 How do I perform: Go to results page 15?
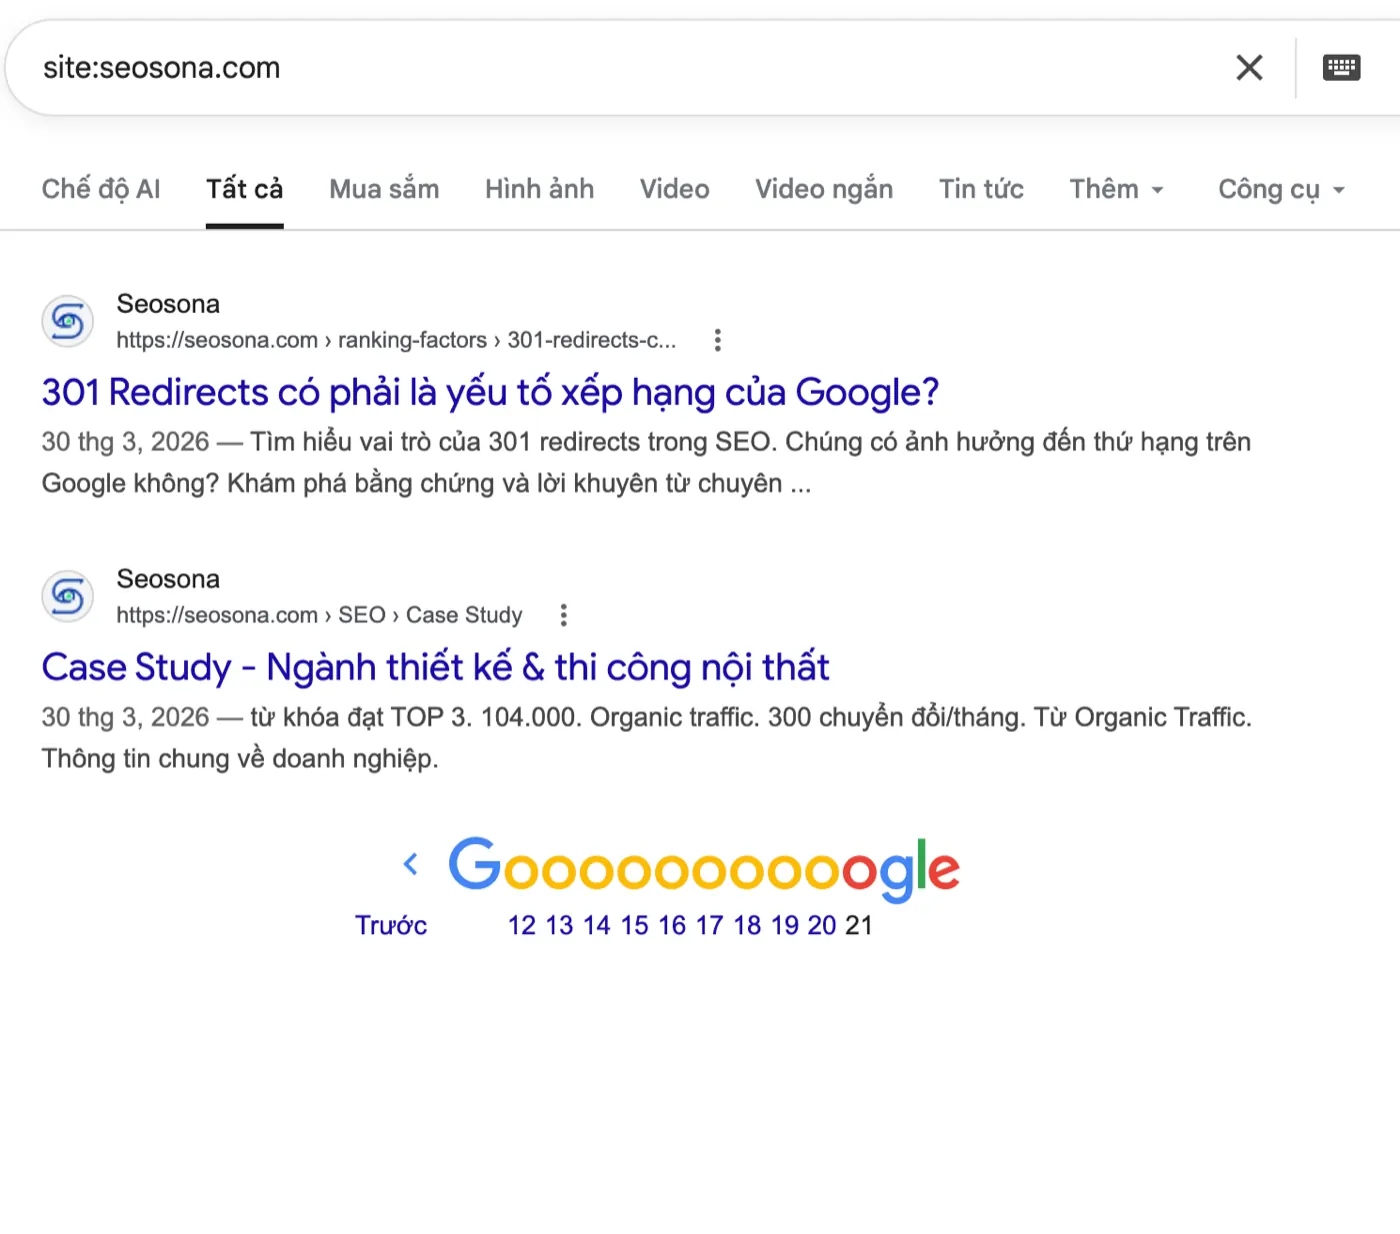pos(634,926)
